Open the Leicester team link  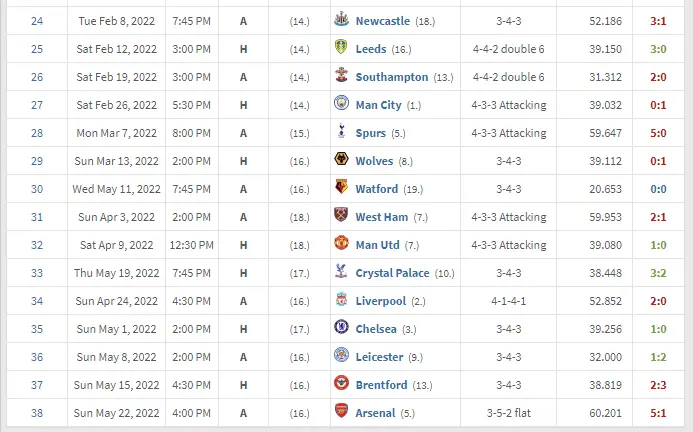click(x=379, y=357)
